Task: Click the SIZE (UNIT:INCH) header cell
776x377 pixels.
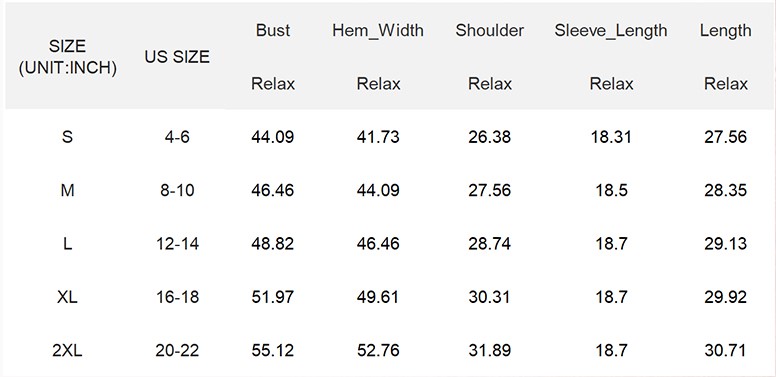Action: pyautogui.click(x=67, y=57)
